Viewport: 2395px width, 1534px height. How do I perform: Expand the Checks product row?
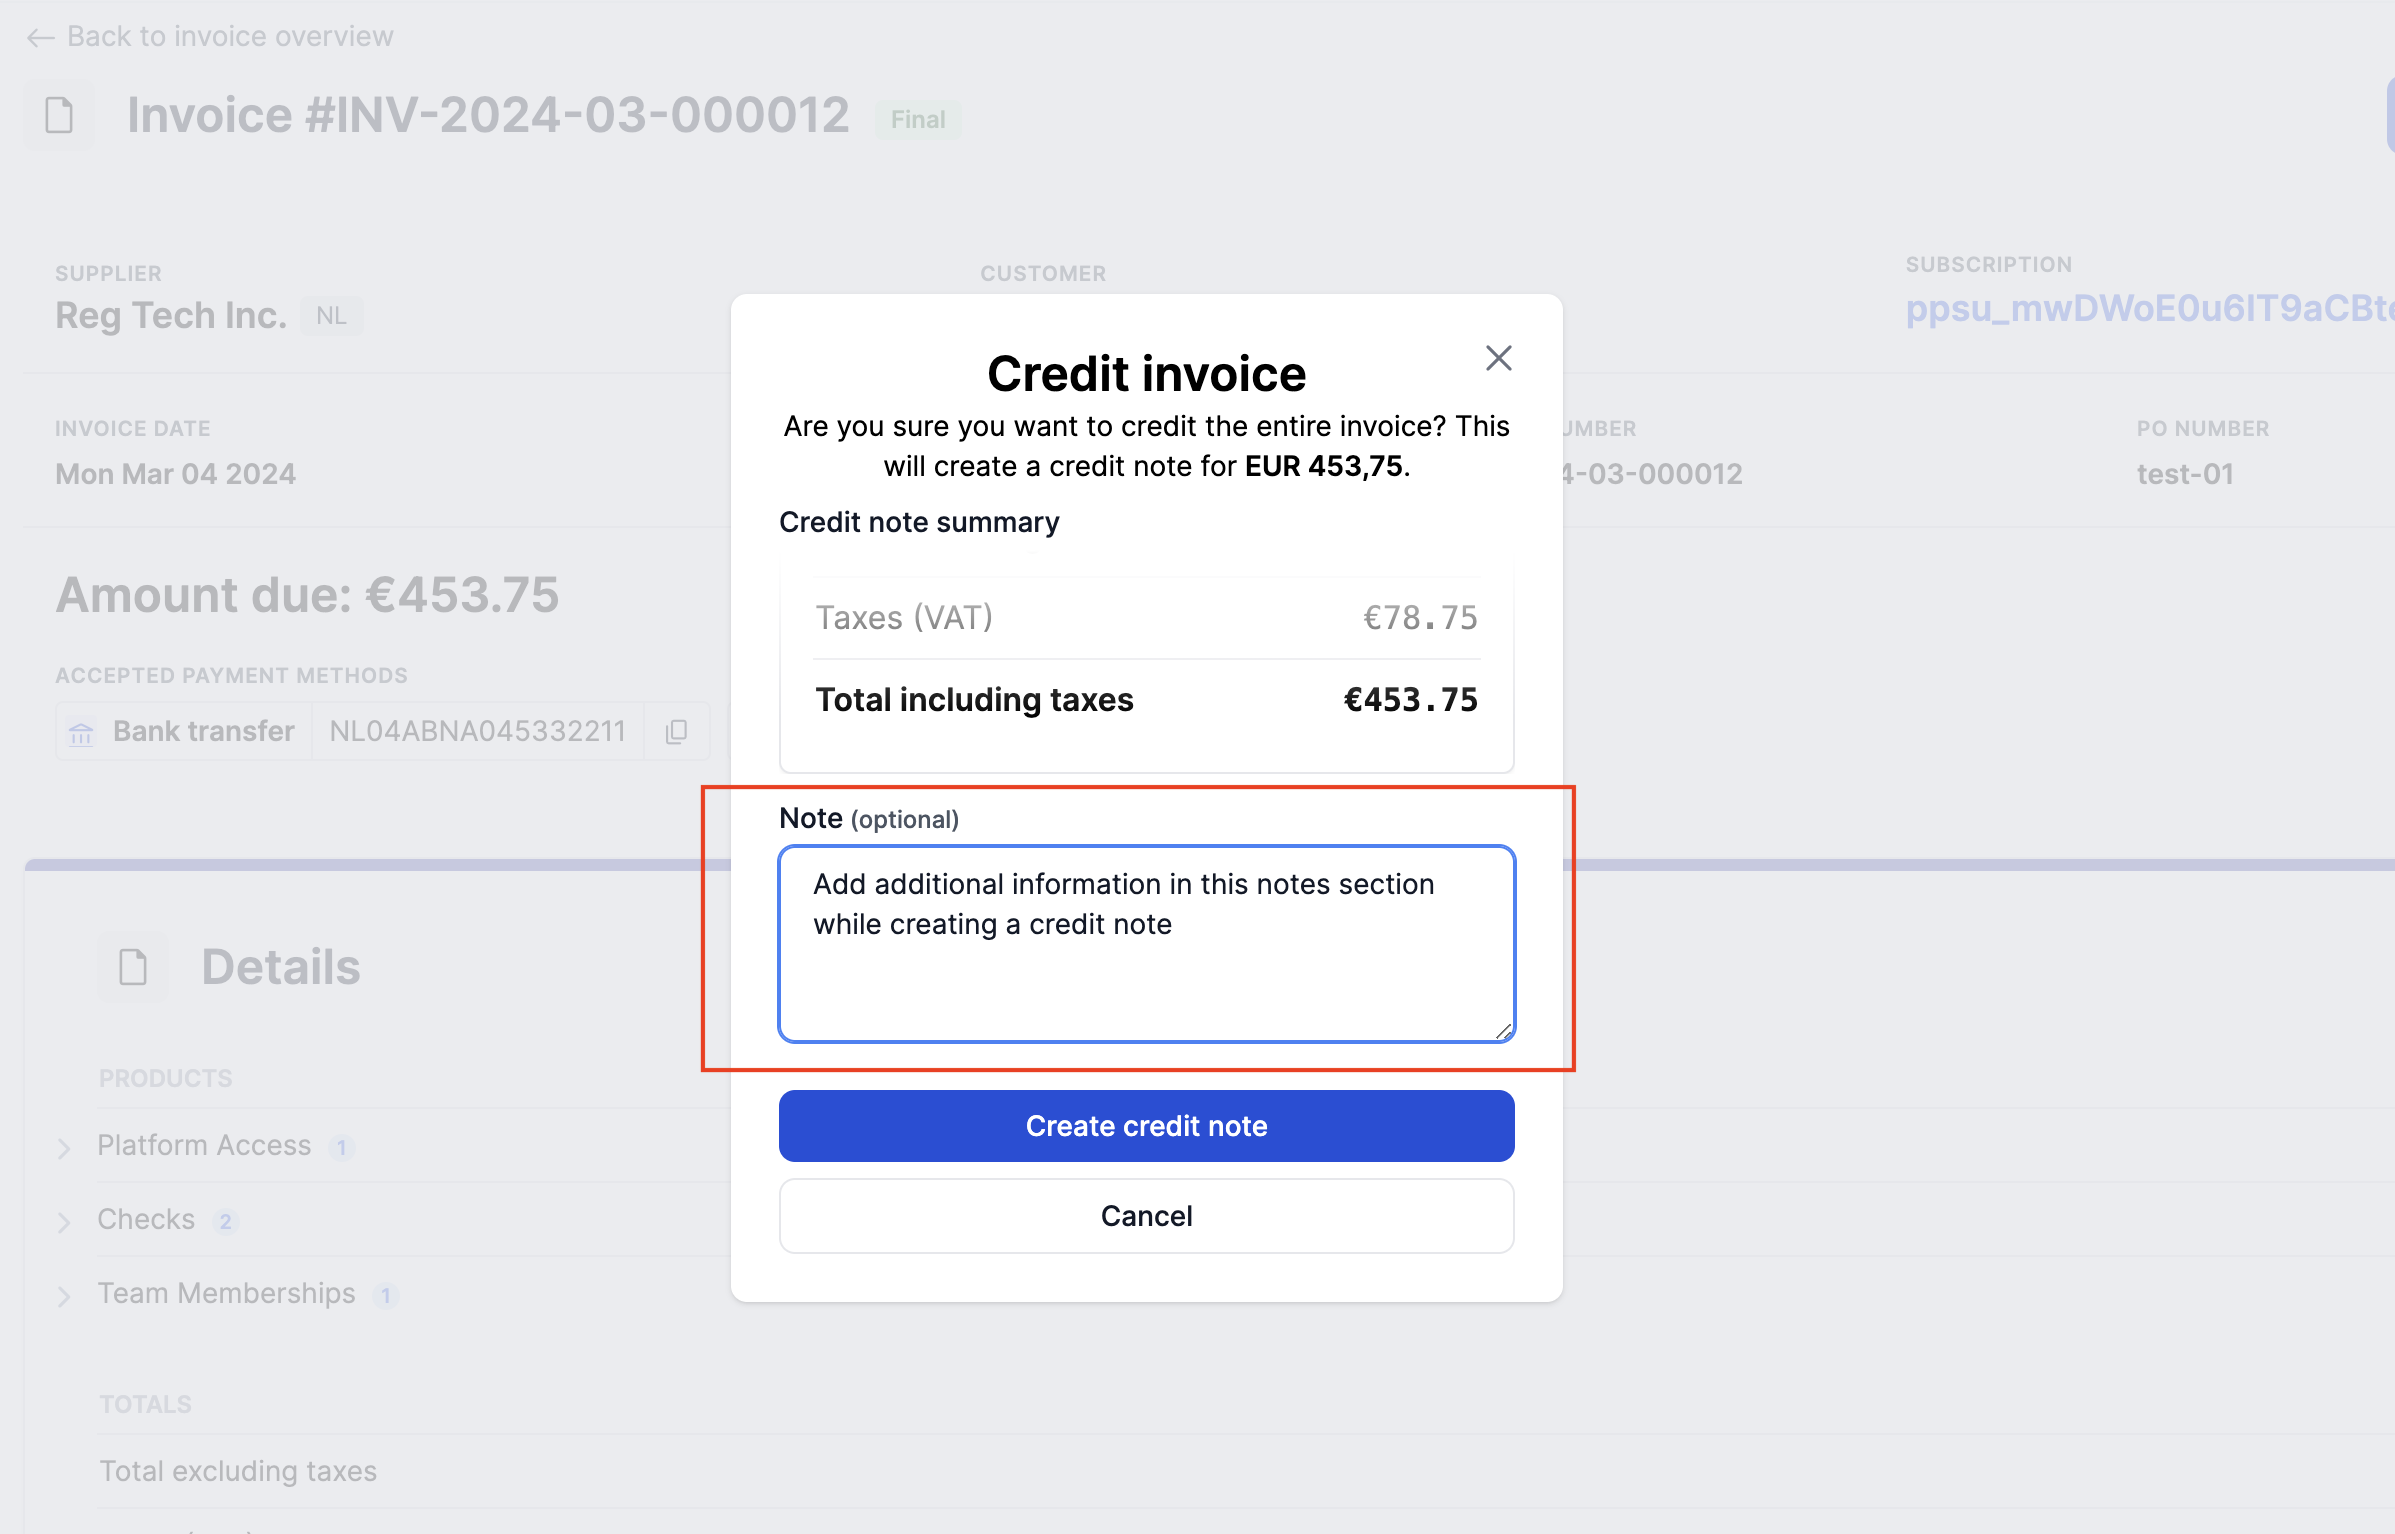[64, 1222]
